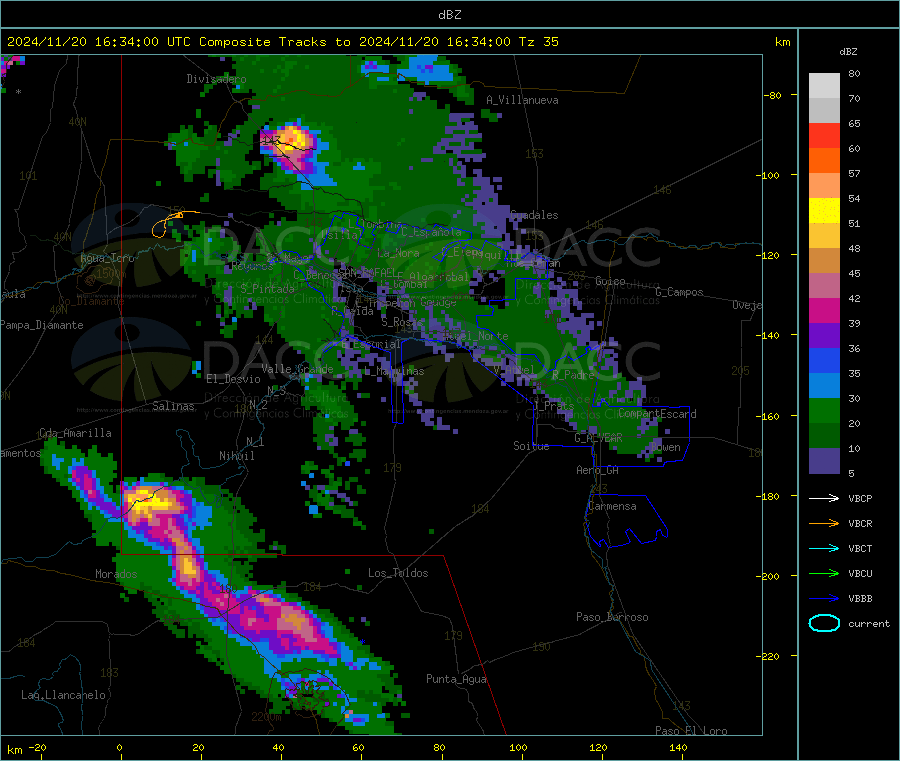This screenshot has width=900, height=761.
Task: Click the 'El_Desvio' map label
Action: click(234, 379)
